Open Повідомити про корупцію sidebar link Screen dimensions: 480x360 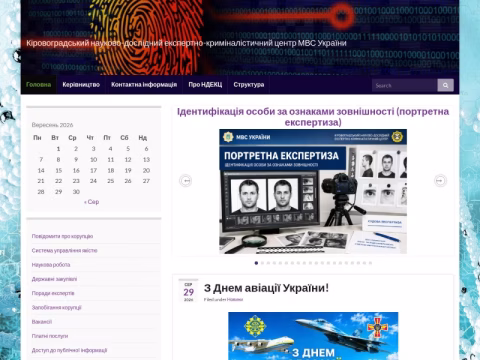click(x=62, y=236)
